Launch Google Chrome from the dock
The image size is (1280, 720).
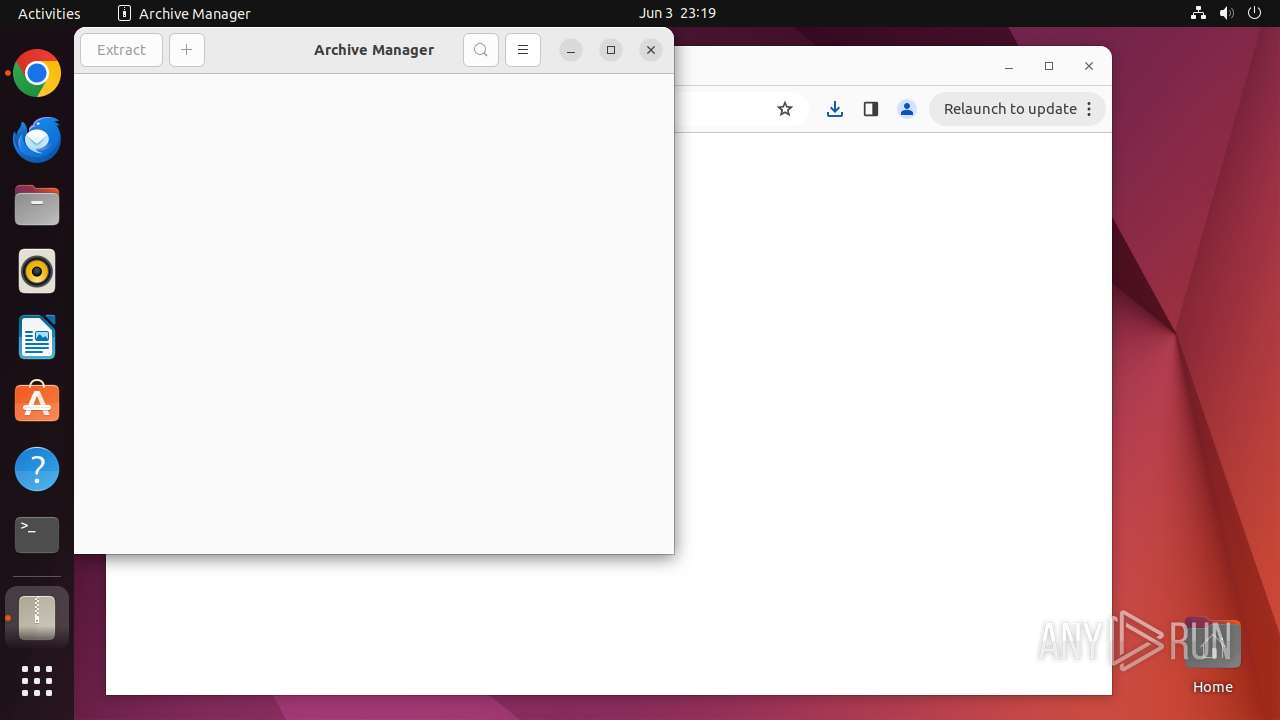(37, 73)
